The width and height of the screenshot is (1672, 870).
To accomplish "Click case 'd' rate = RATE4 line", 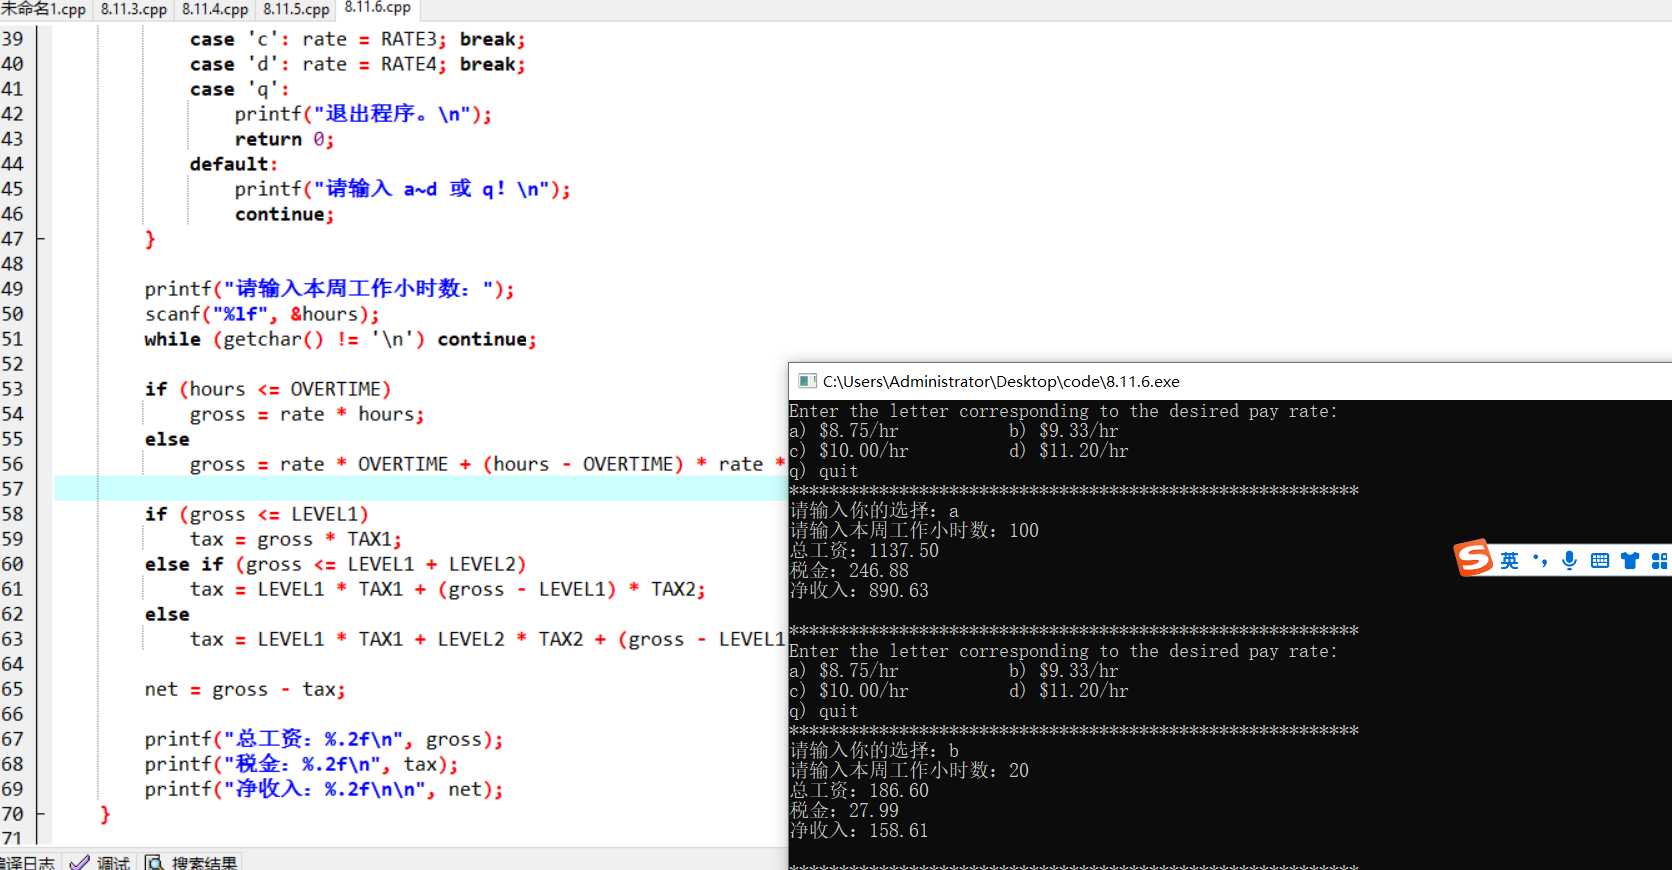I will pyautogui.click(x=358, y=64).
